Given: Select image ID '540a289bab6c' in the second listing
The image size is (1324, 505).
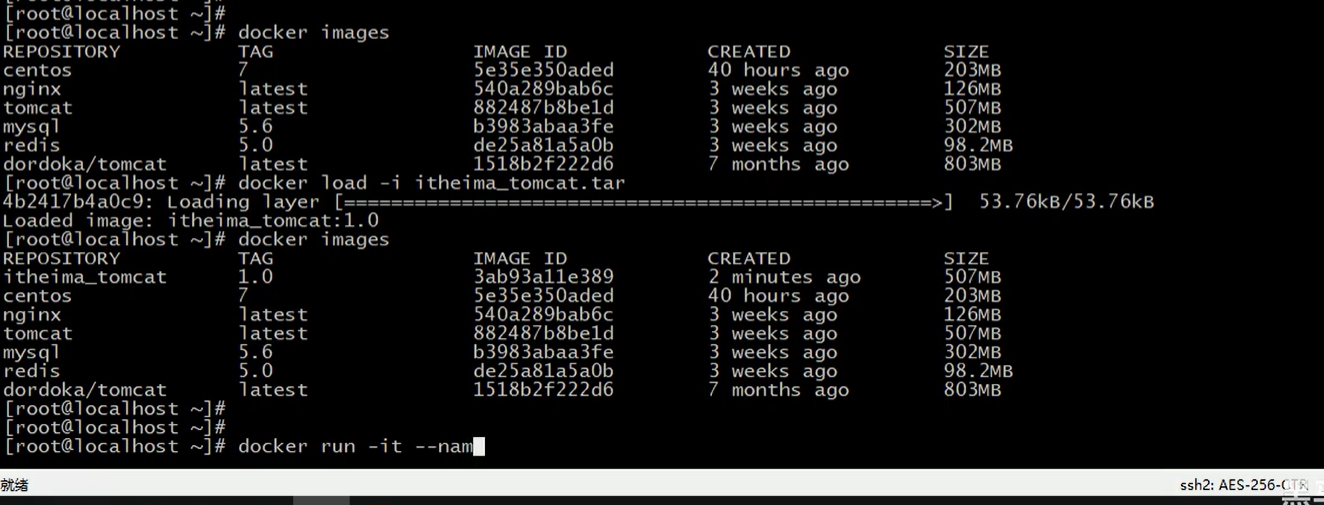Looking at the screenshot, I should coord(544,315).
